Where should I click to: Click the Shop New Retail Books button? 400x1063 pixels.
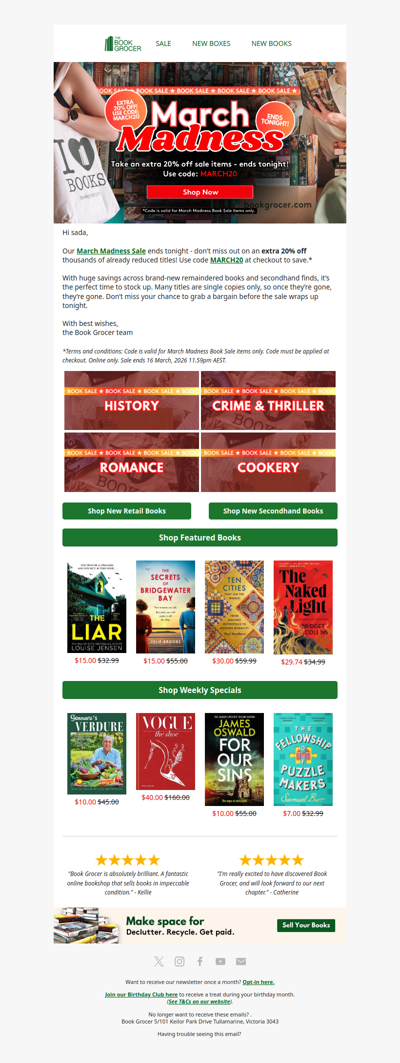click(127, 511)
